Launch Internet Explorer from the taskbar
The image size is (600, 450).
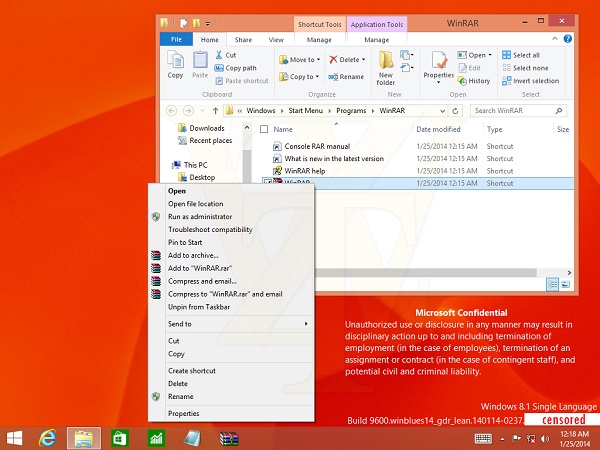coord(46,437)
